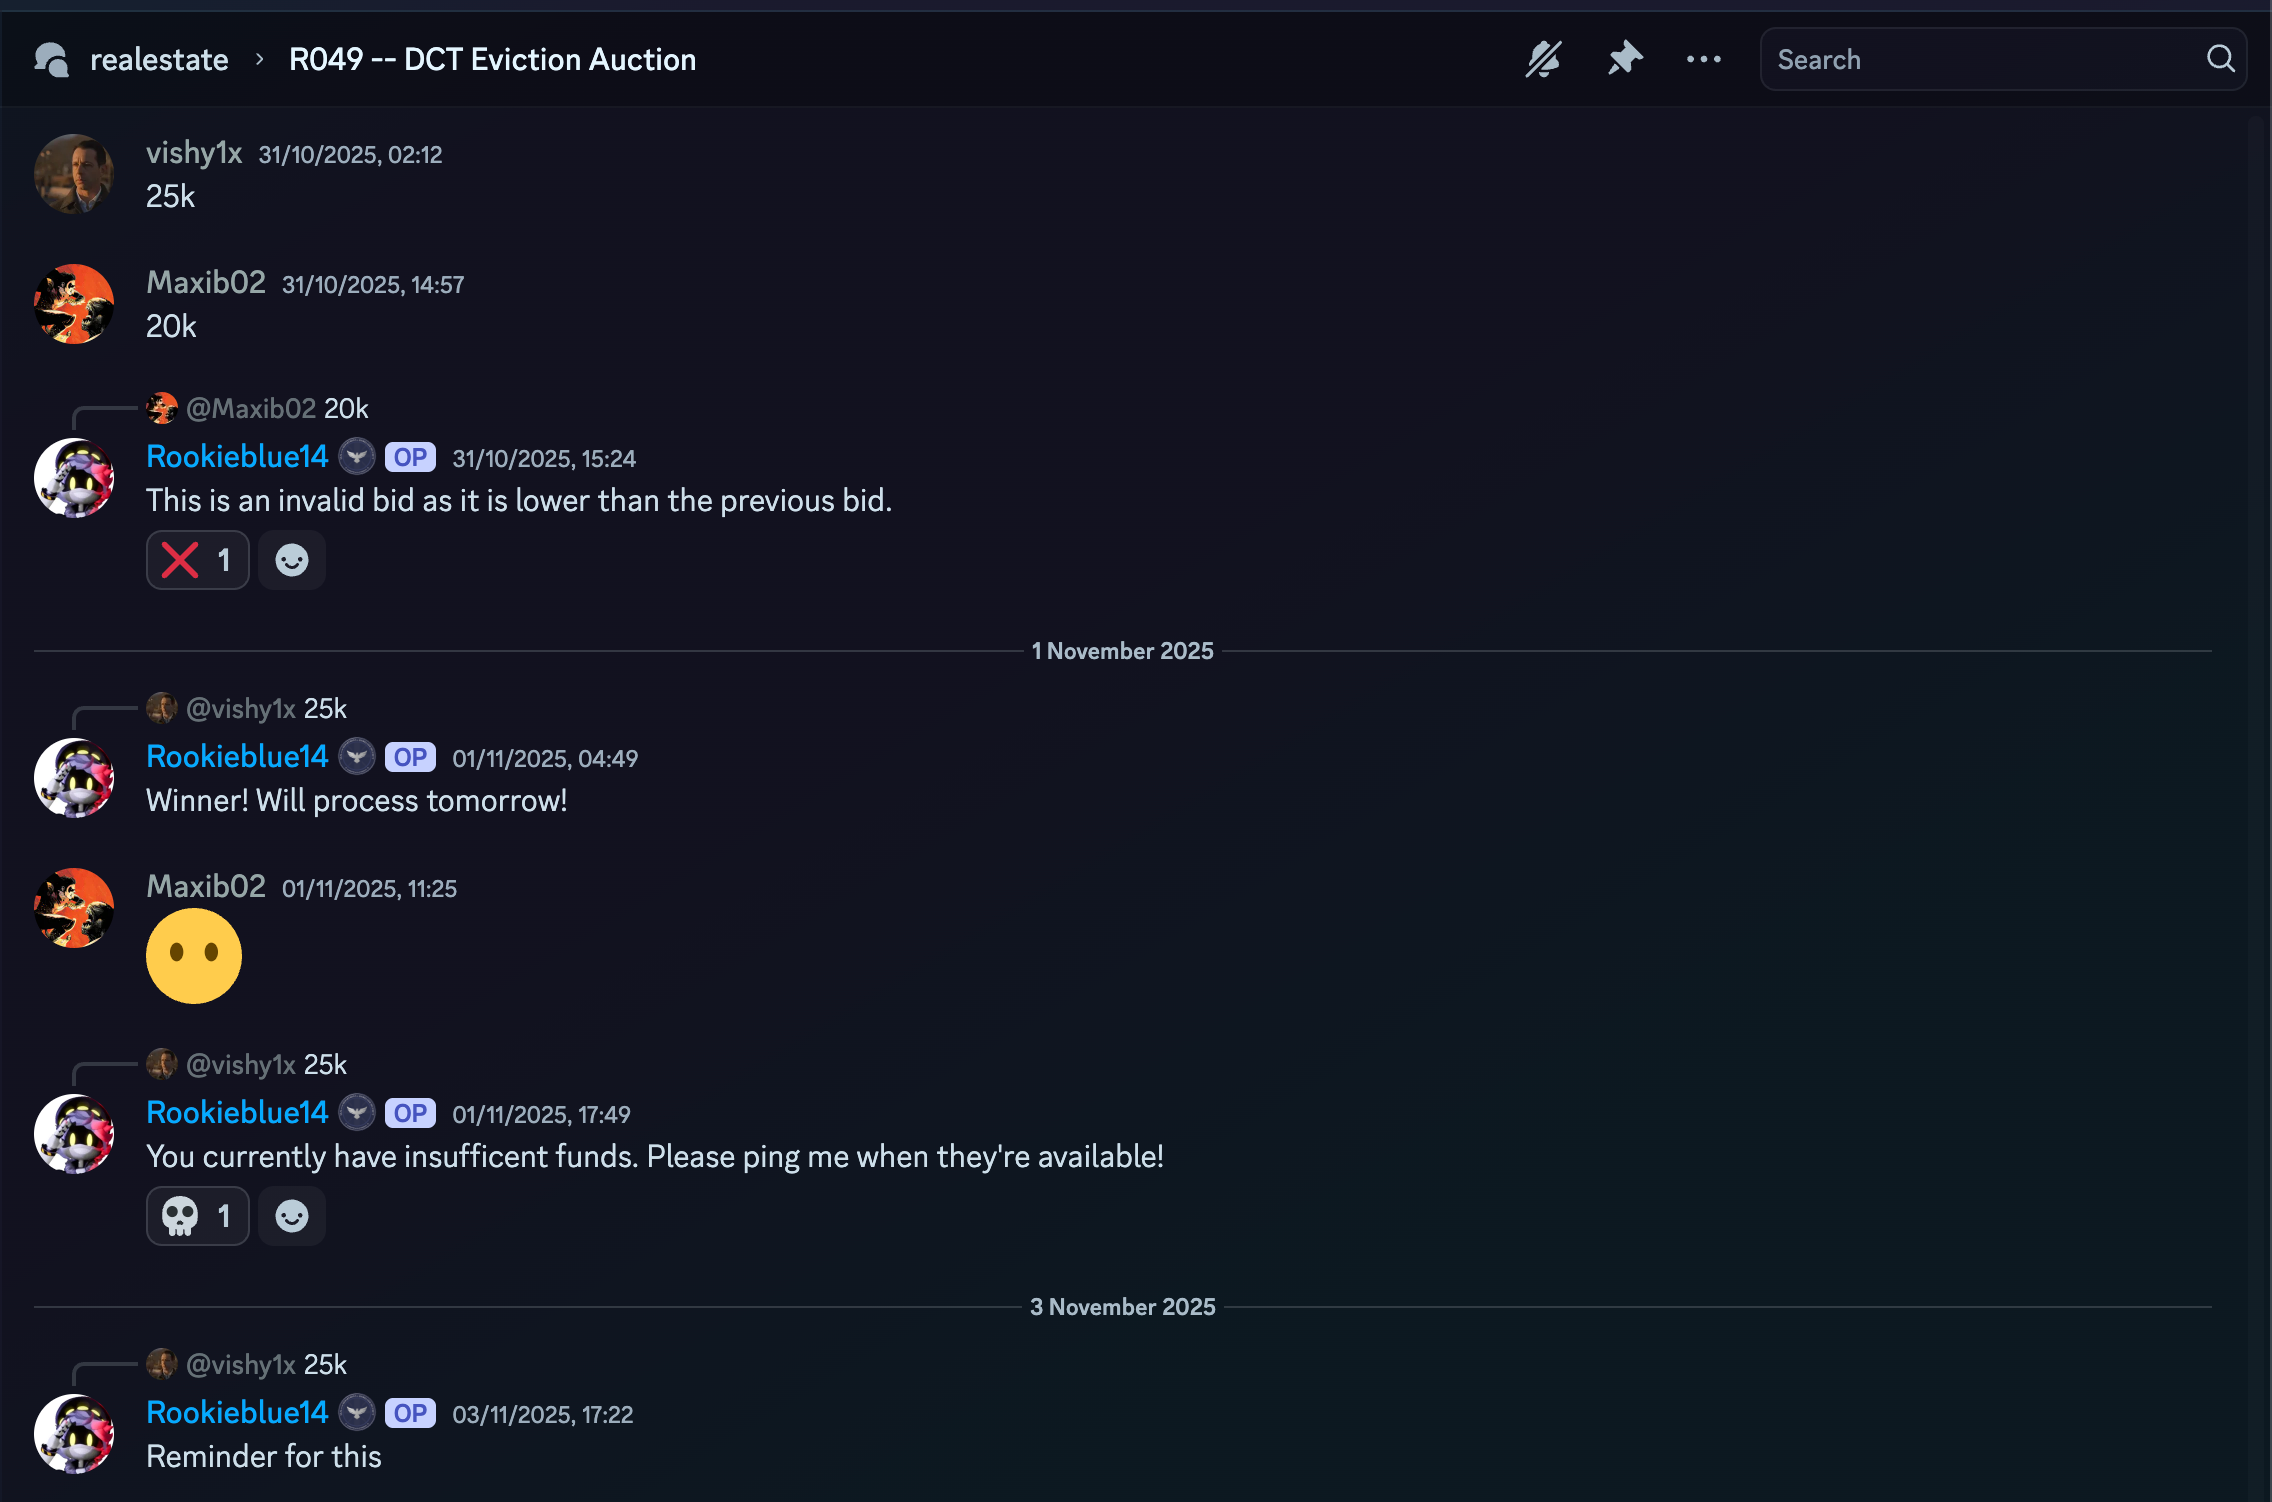Add a reaction to the invalid bid message
Image resolution: width=2272 pixels, height=1502 pixels.
click(291, 560)
